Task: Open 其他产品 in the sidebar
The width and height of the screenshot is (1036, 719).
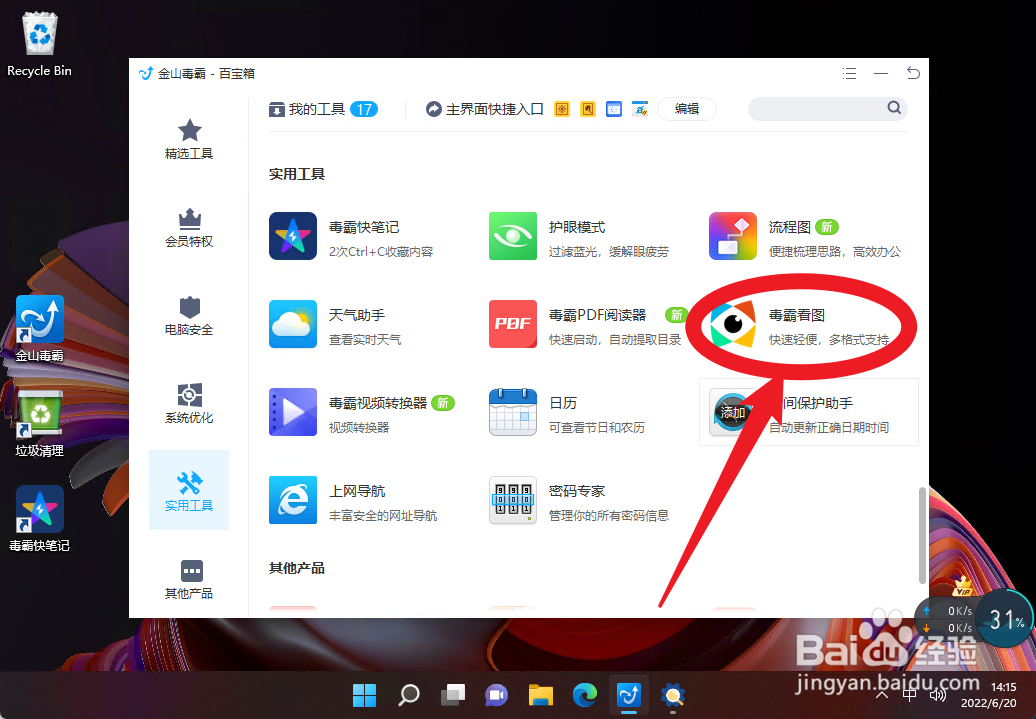Action: point(189,580)
